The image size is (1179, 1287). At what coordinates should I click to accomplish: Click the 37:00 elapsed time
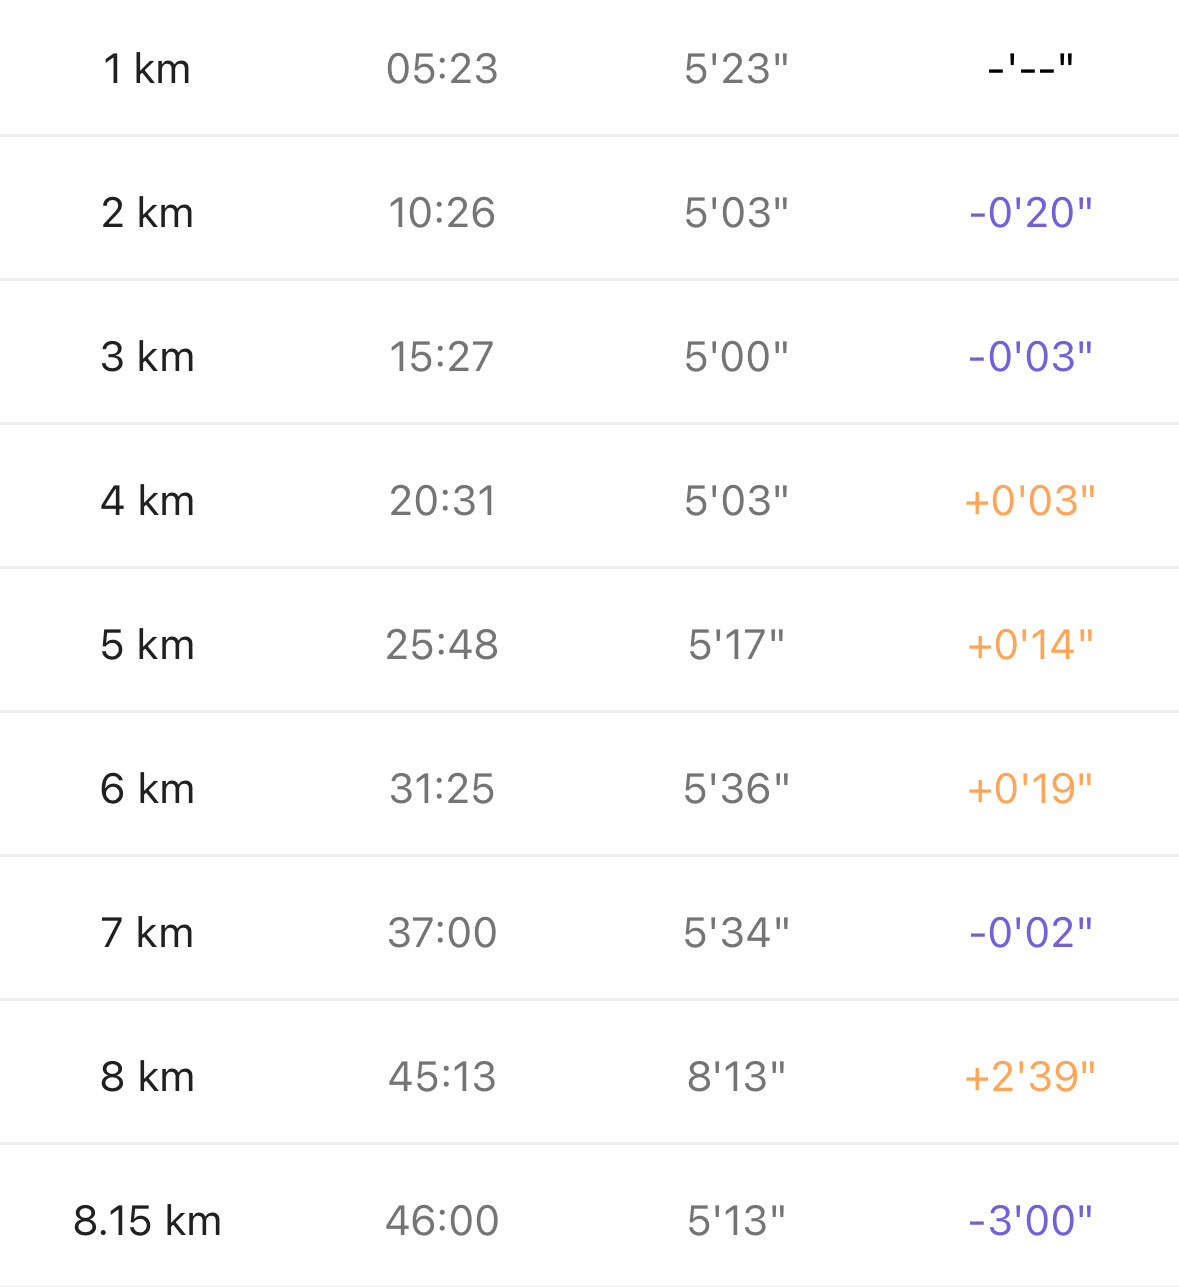(x=442, y=933)
